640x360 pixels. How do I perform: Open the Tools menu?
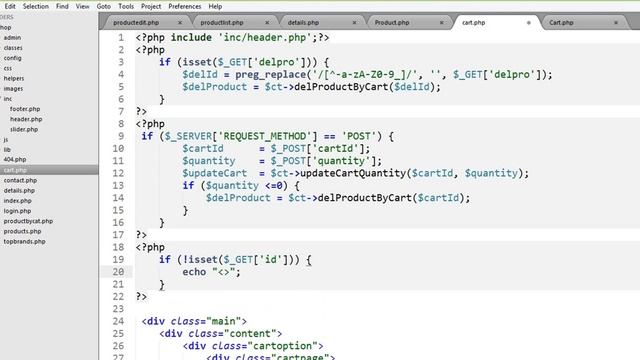pos(126,7)
